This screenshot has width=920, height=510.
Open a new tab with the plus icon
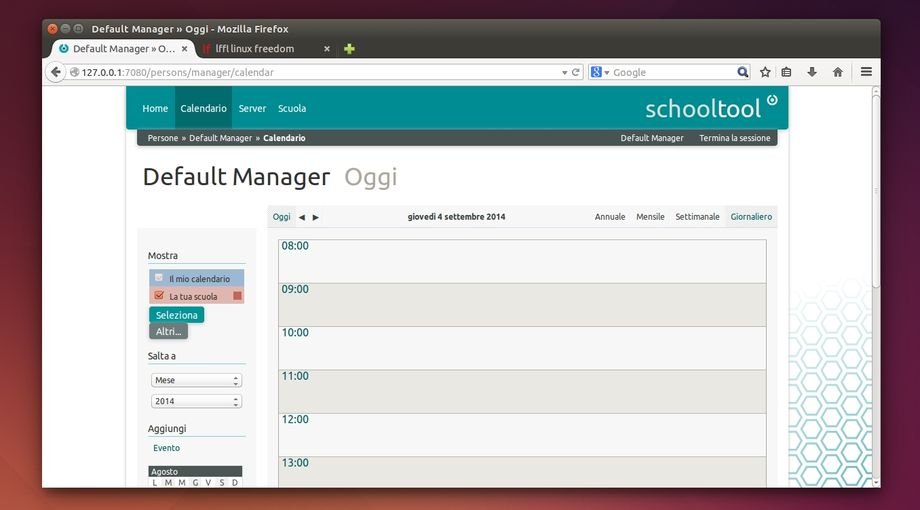point(349,48)
